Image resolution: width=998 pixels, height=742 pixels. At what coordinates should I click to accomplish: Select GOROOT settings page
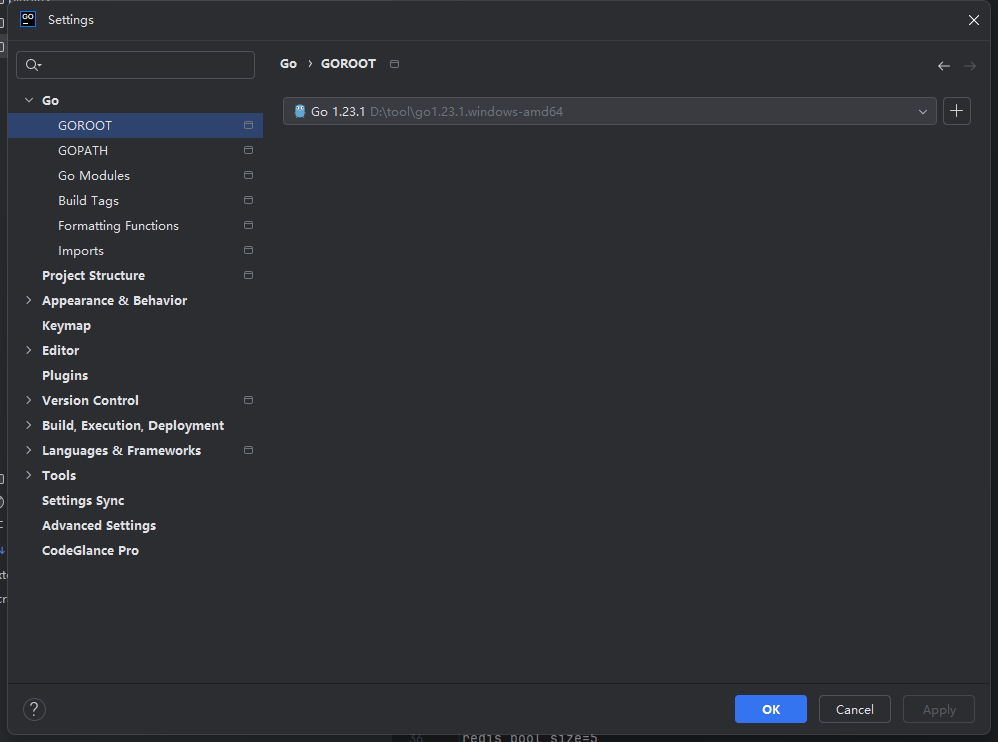(135, 125)
